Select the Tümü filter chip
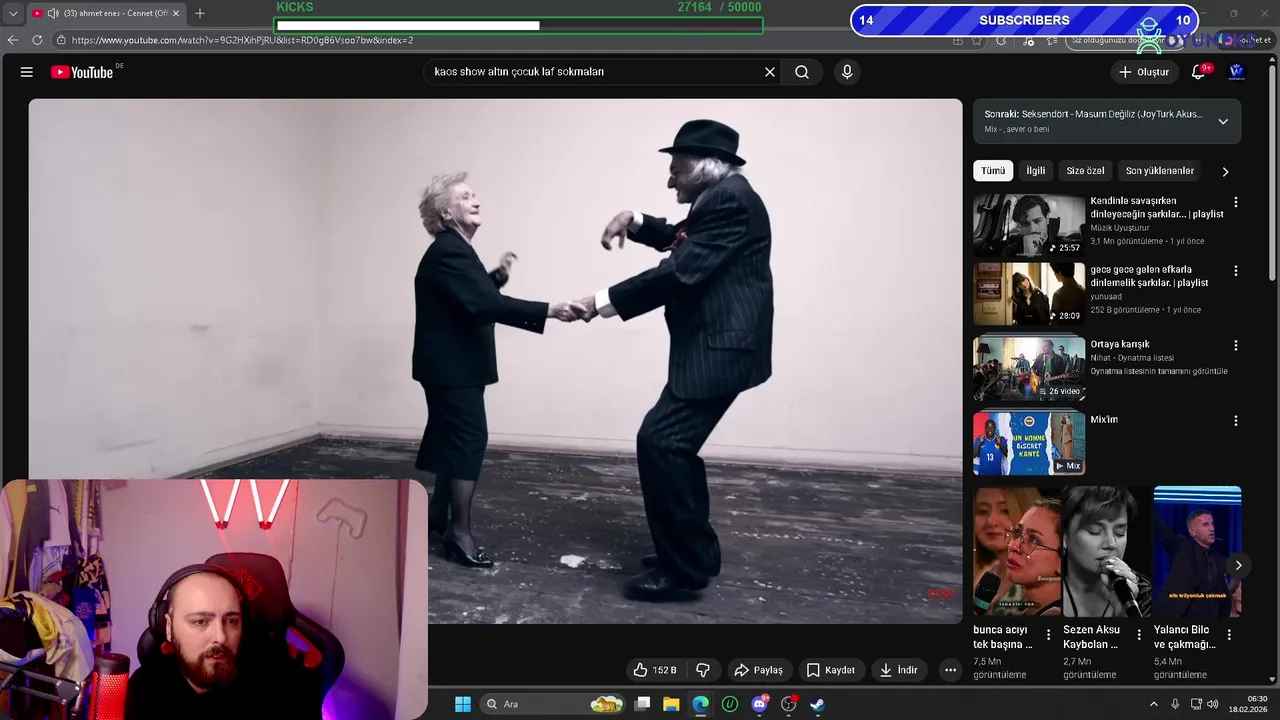Viewport: 1280px width, 720px height. 993,171
